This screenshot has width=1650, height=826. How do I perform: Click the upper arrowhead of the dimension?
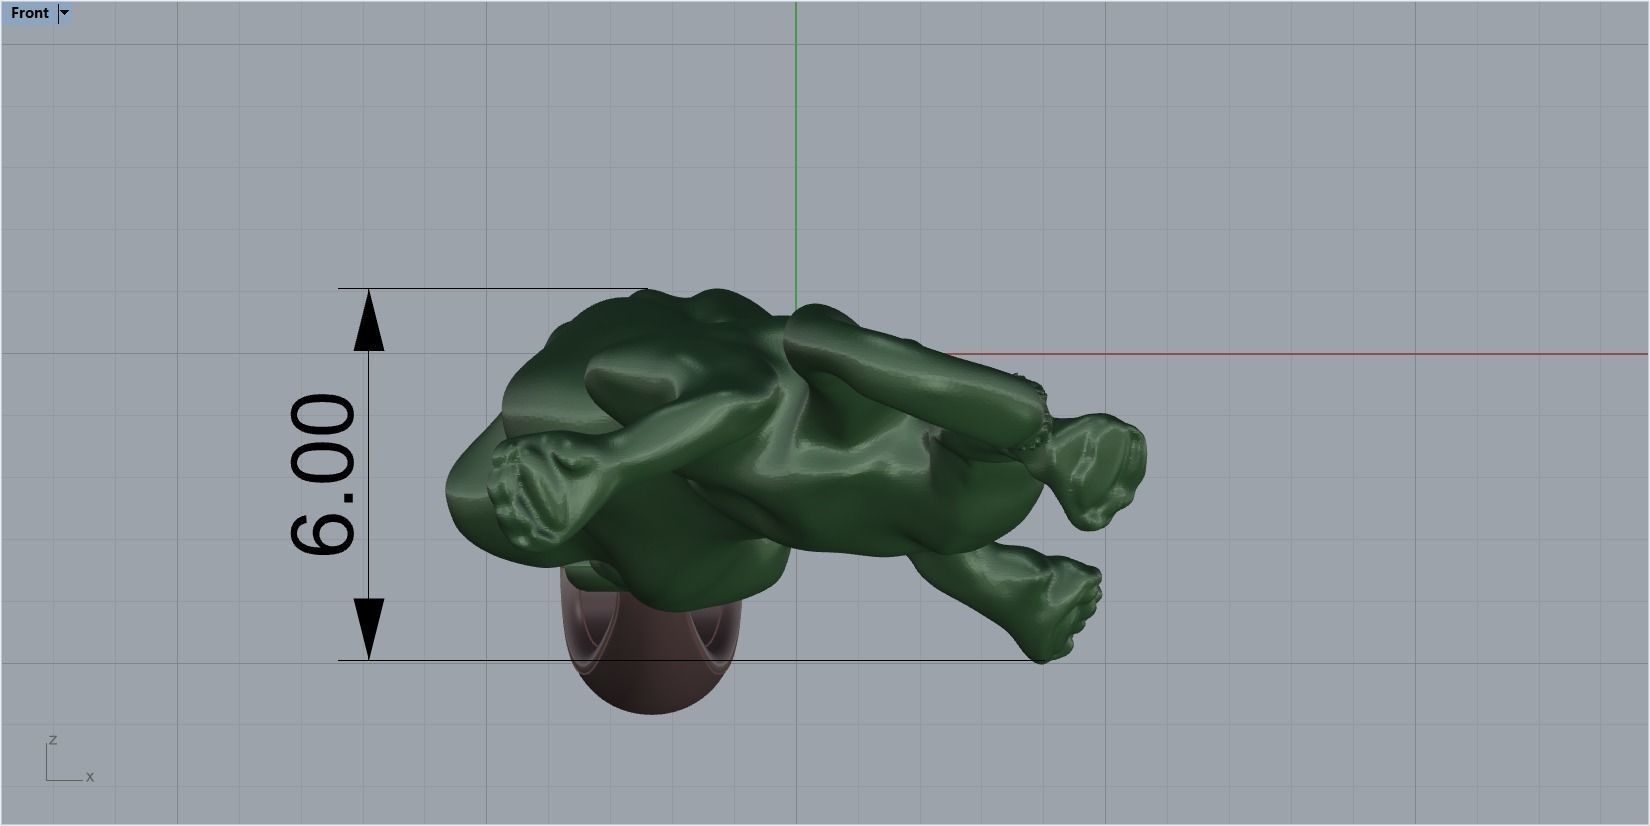[369, 320]
